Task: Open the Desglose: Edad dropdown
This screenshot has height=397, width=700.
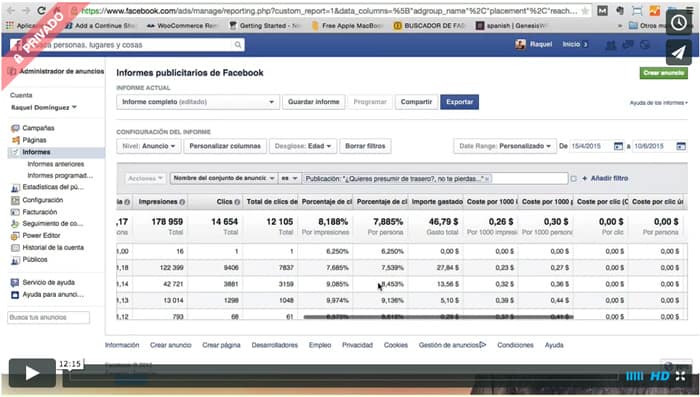Action: tap(303, 146)
